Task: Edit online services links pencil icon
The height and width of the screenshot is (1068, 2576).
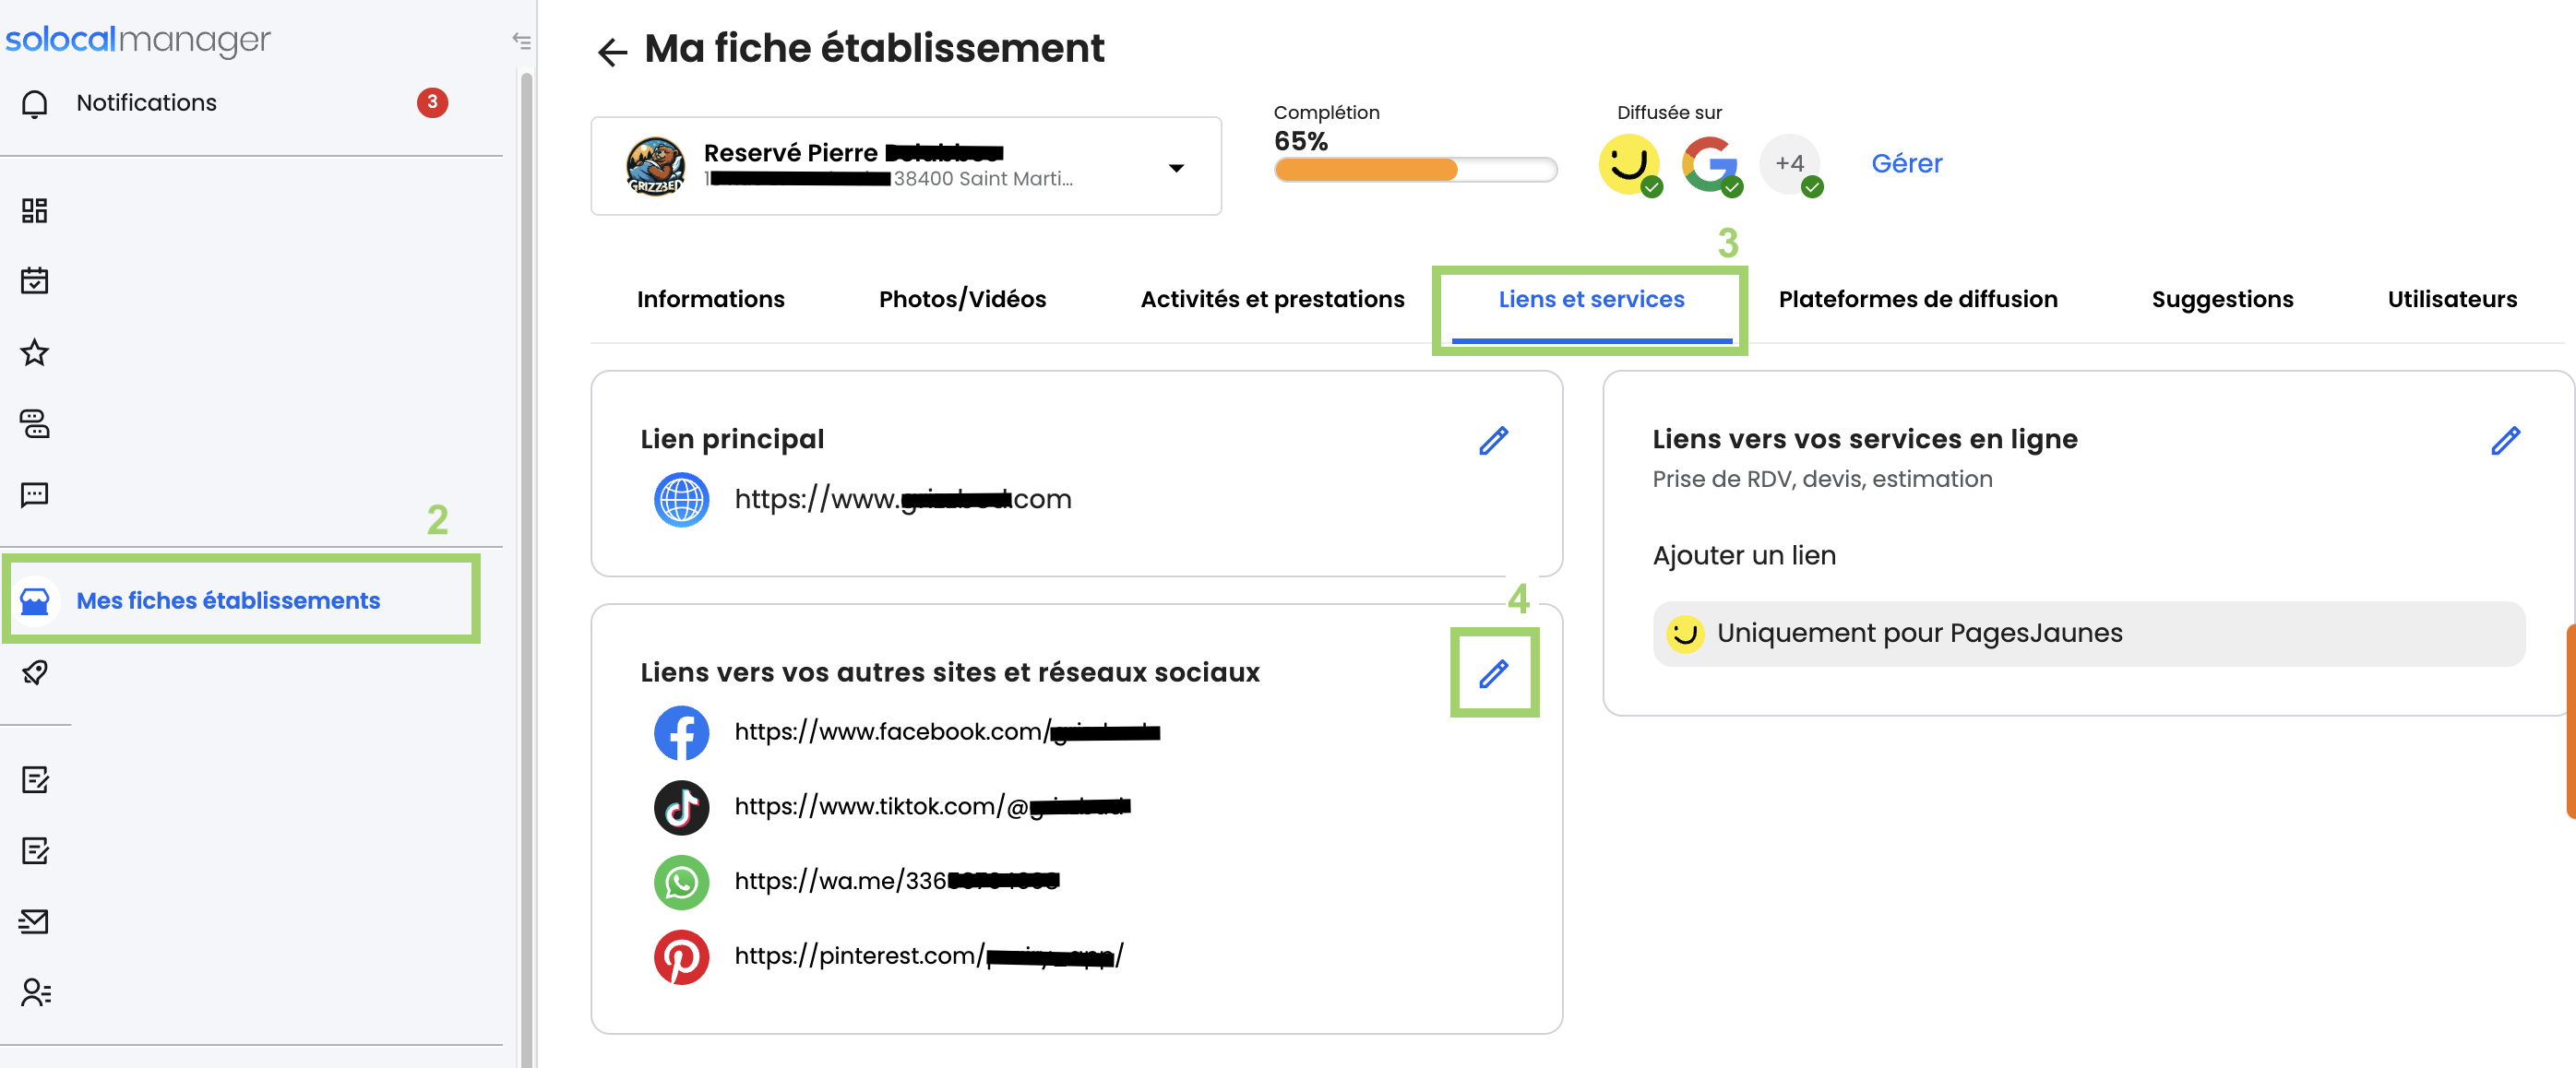Action: [2505, 440]
